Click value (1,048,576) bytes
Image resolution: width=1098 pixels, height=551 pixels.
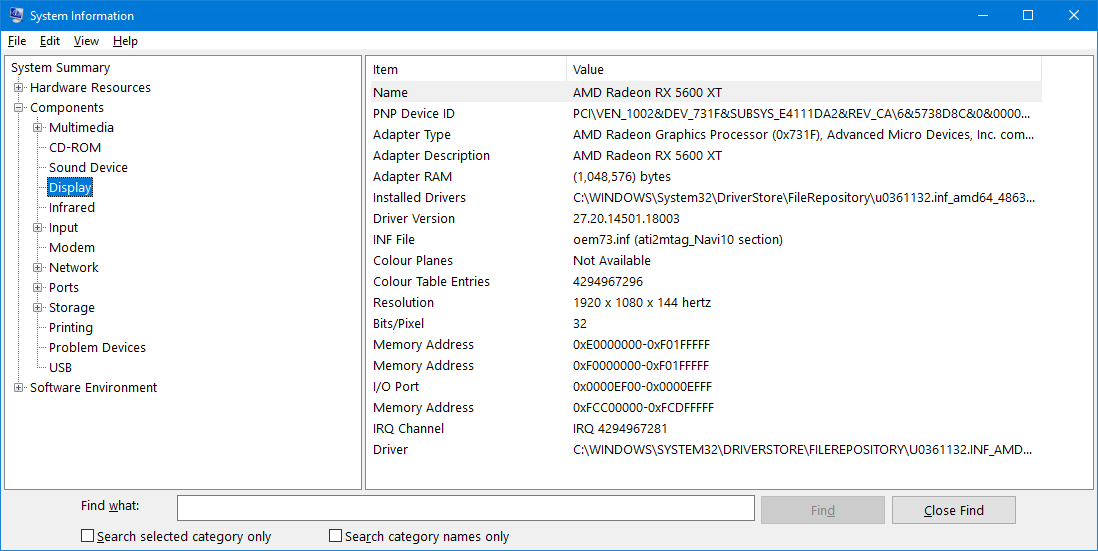[x=622, y=176]
